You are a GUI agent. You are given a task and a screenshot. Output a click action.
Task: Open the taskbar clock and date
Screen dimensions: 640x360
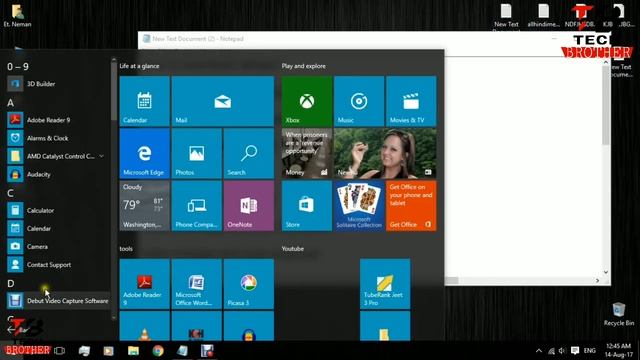(x=619, y=351)
